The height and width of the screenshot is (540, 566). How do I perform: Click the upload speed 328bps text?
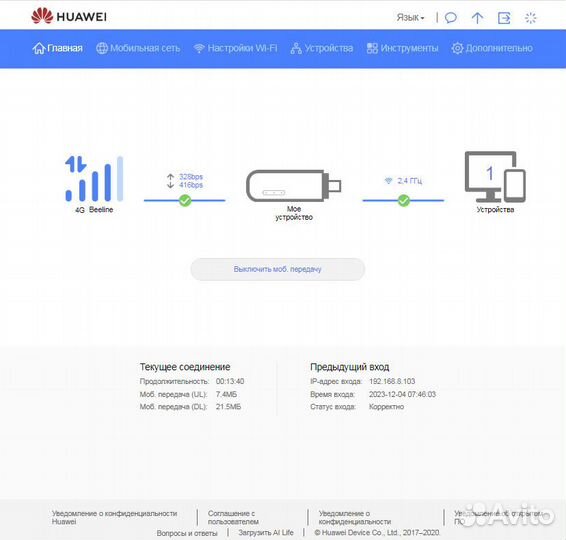[191, 177]
